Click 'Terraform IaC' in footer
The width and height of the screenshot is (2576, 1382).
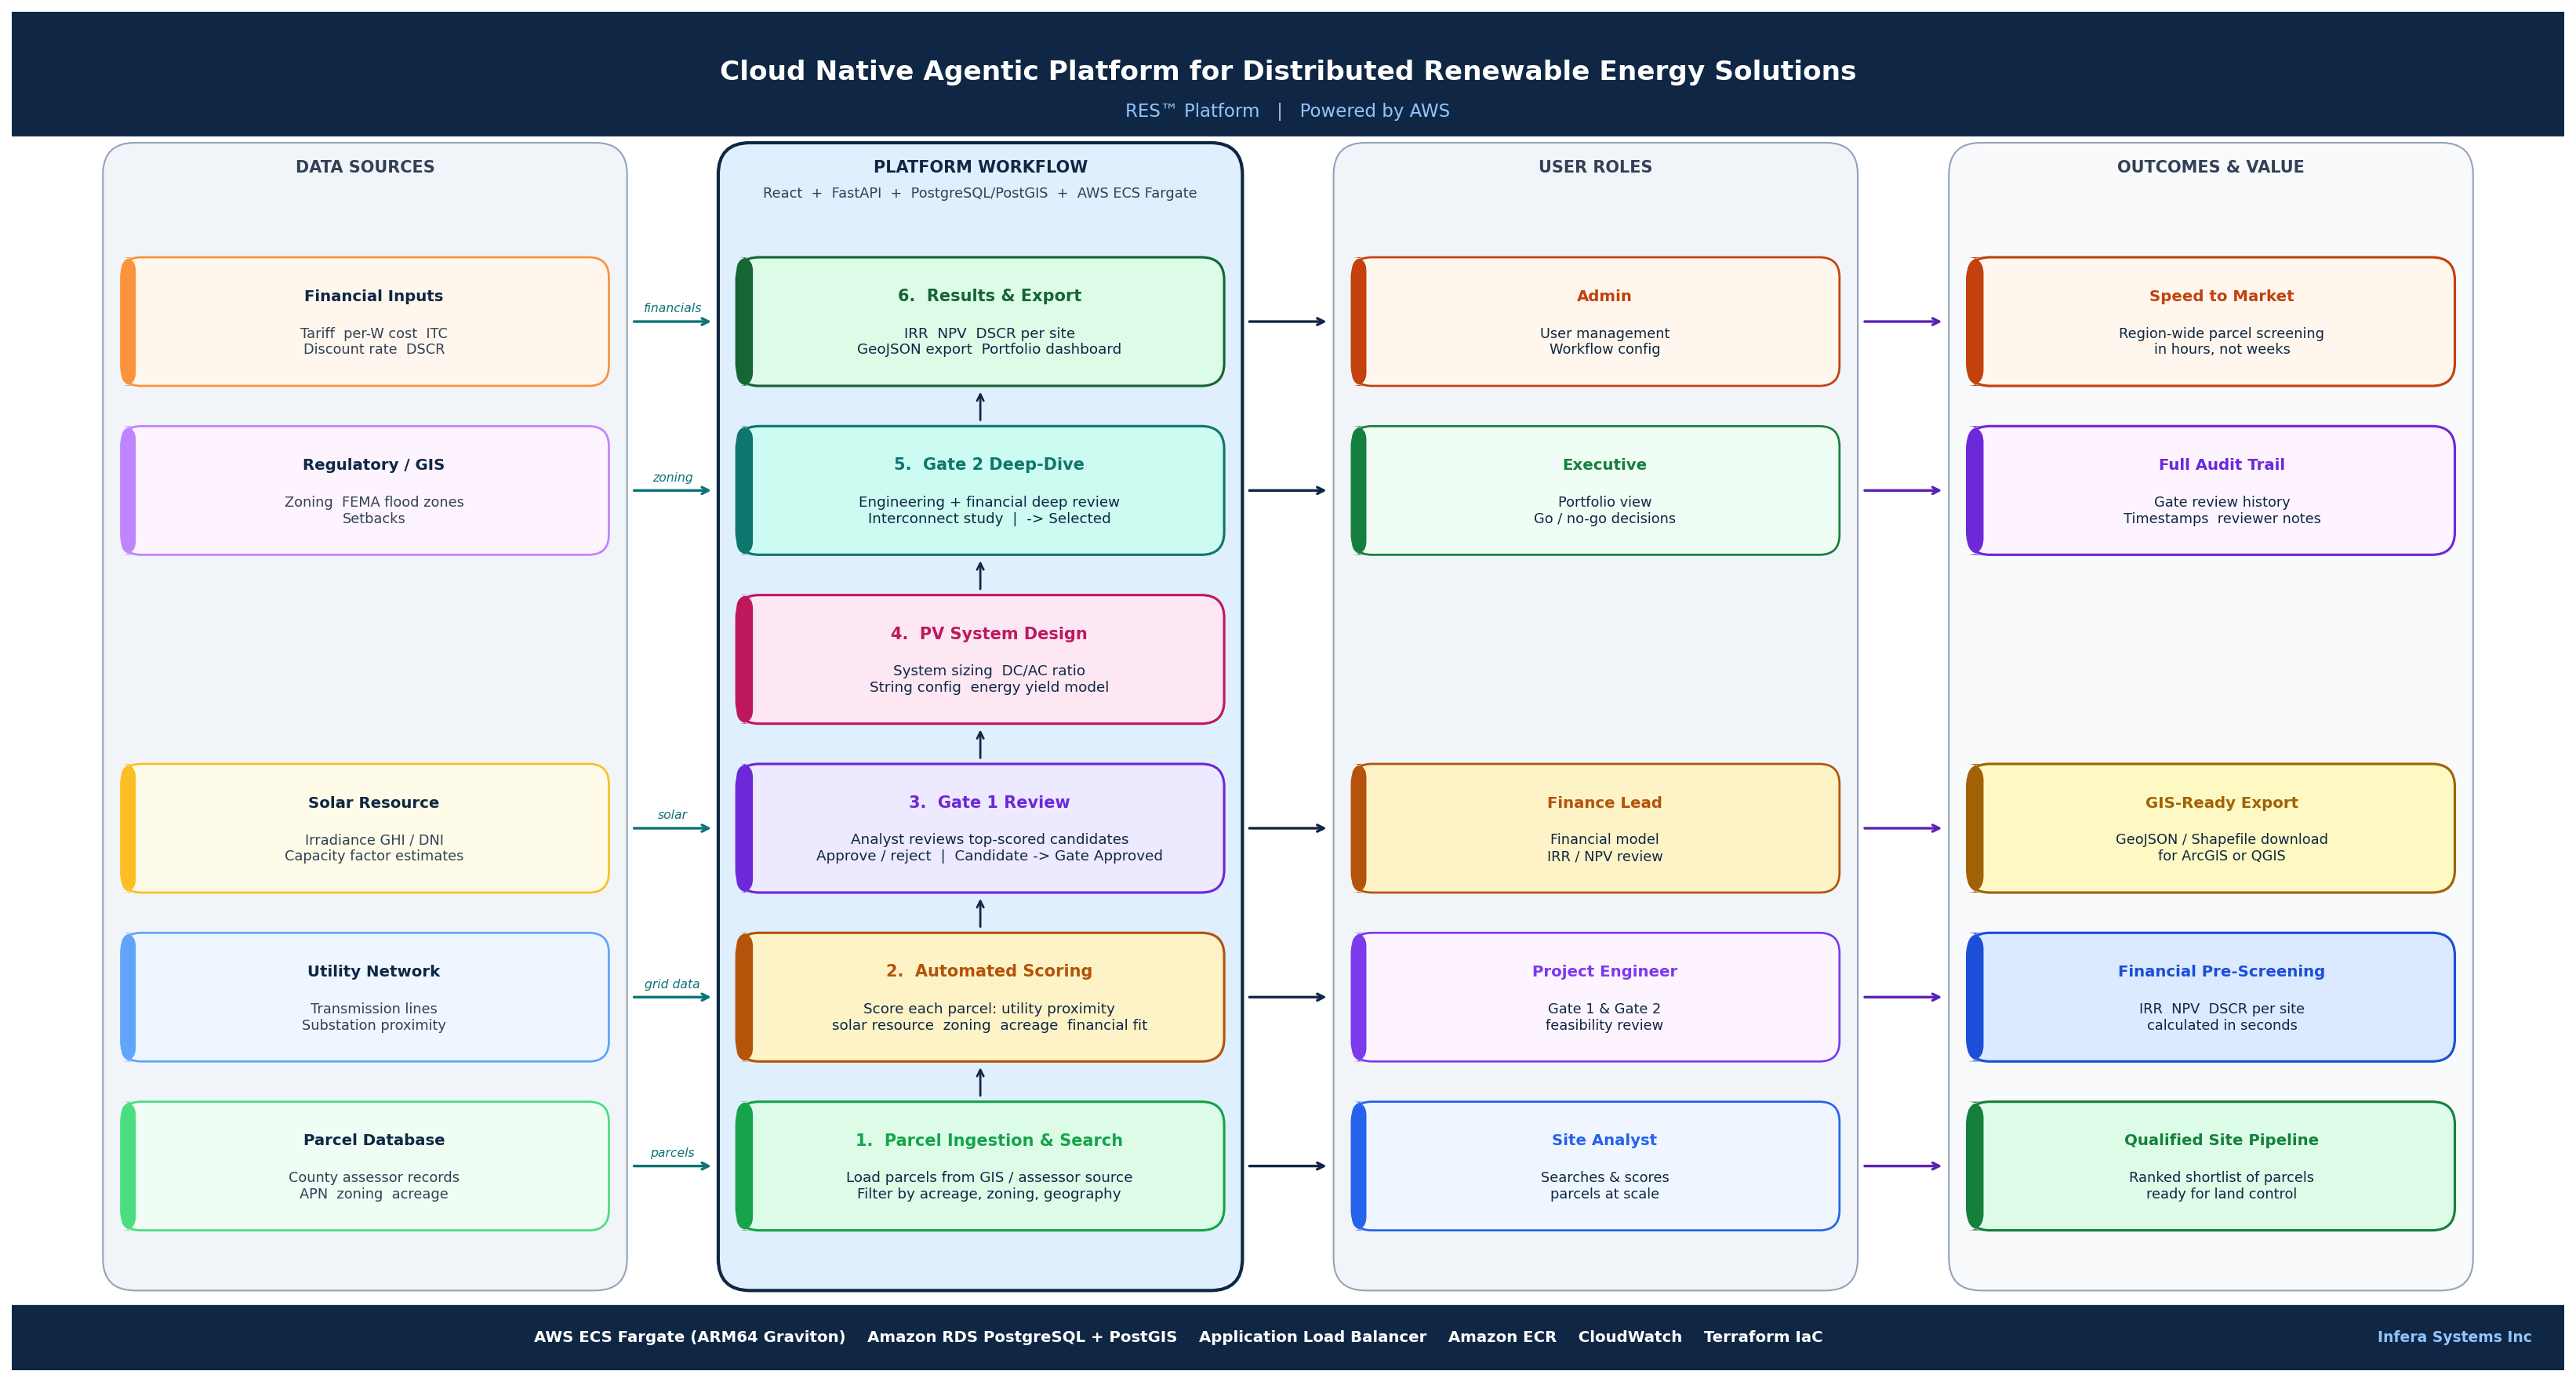[x=1763, y=1337]
